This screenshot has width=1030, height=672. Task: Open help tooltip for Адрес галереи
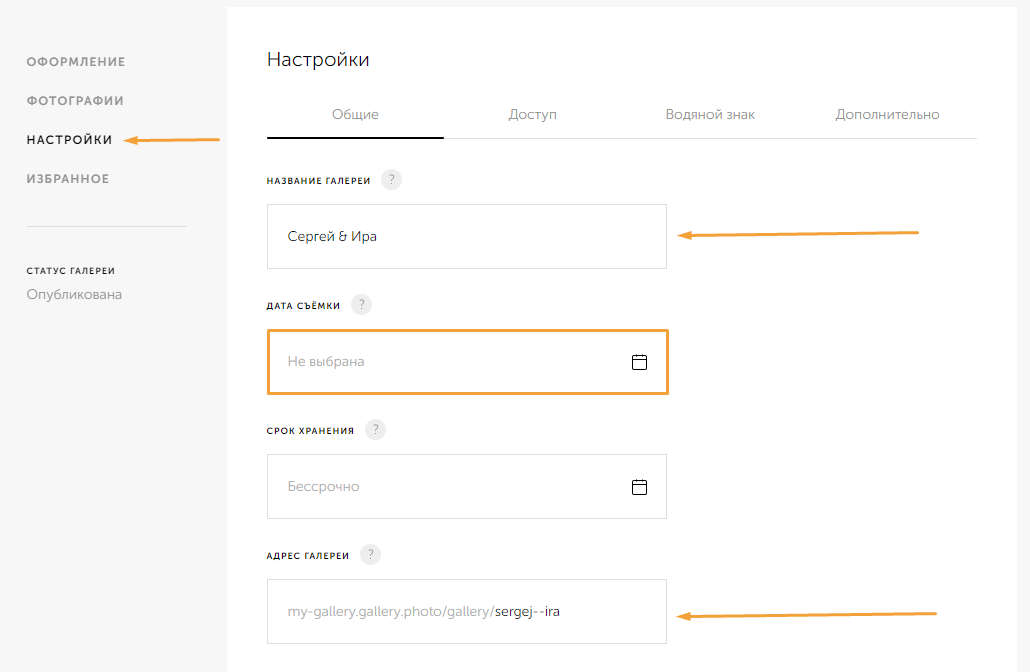pos(370,554)
